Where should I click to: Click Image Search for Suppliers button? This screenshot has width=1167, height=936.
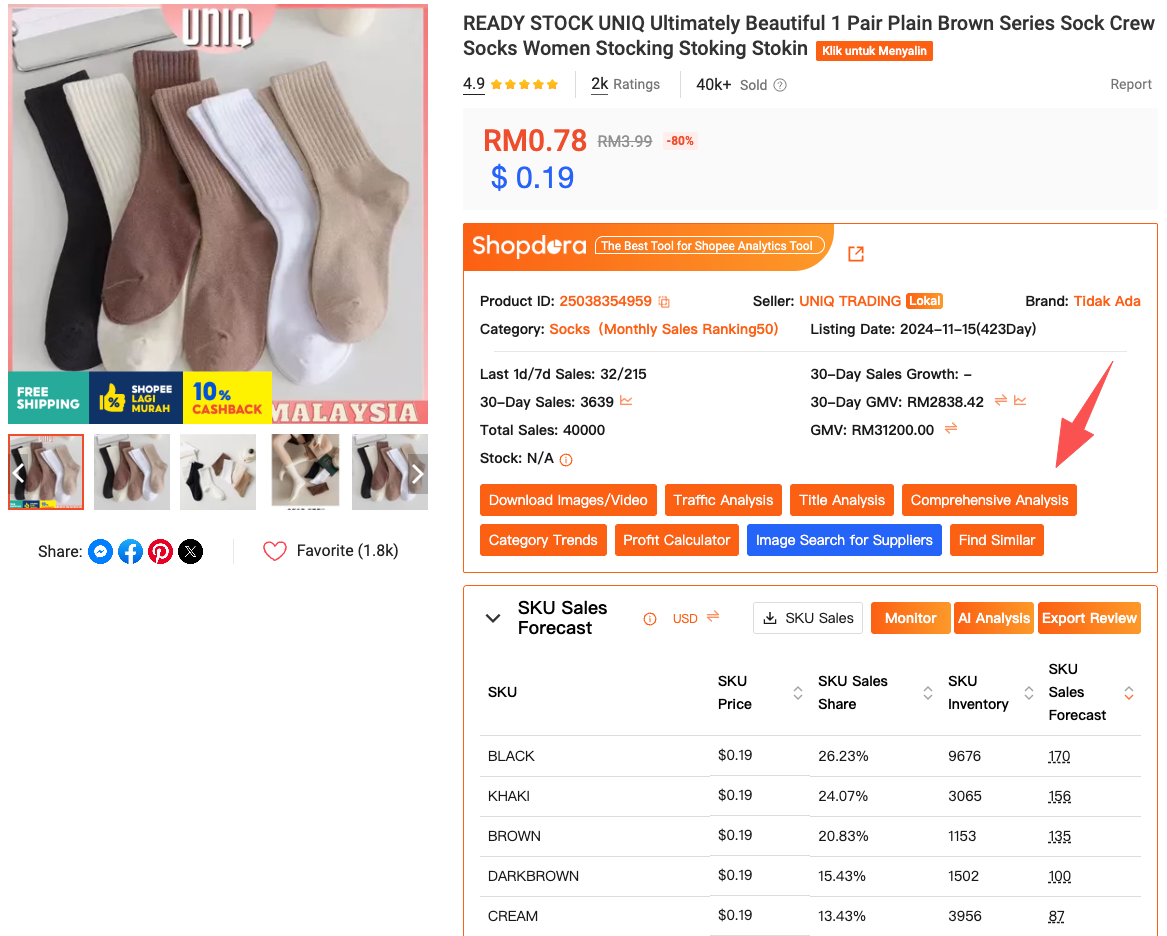(844, 540)
